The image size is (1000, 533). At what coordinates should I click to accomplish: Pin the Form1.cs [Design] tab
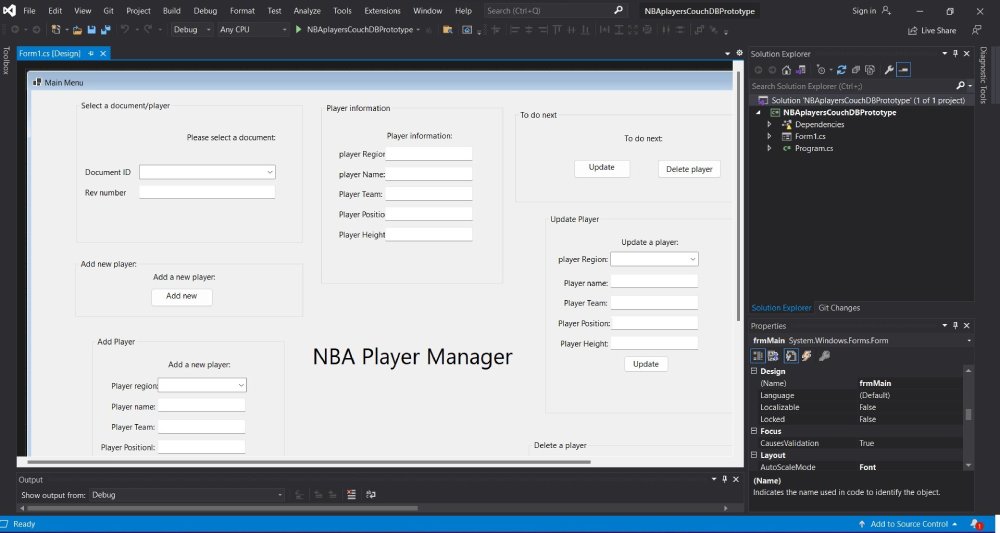[91, 53]
